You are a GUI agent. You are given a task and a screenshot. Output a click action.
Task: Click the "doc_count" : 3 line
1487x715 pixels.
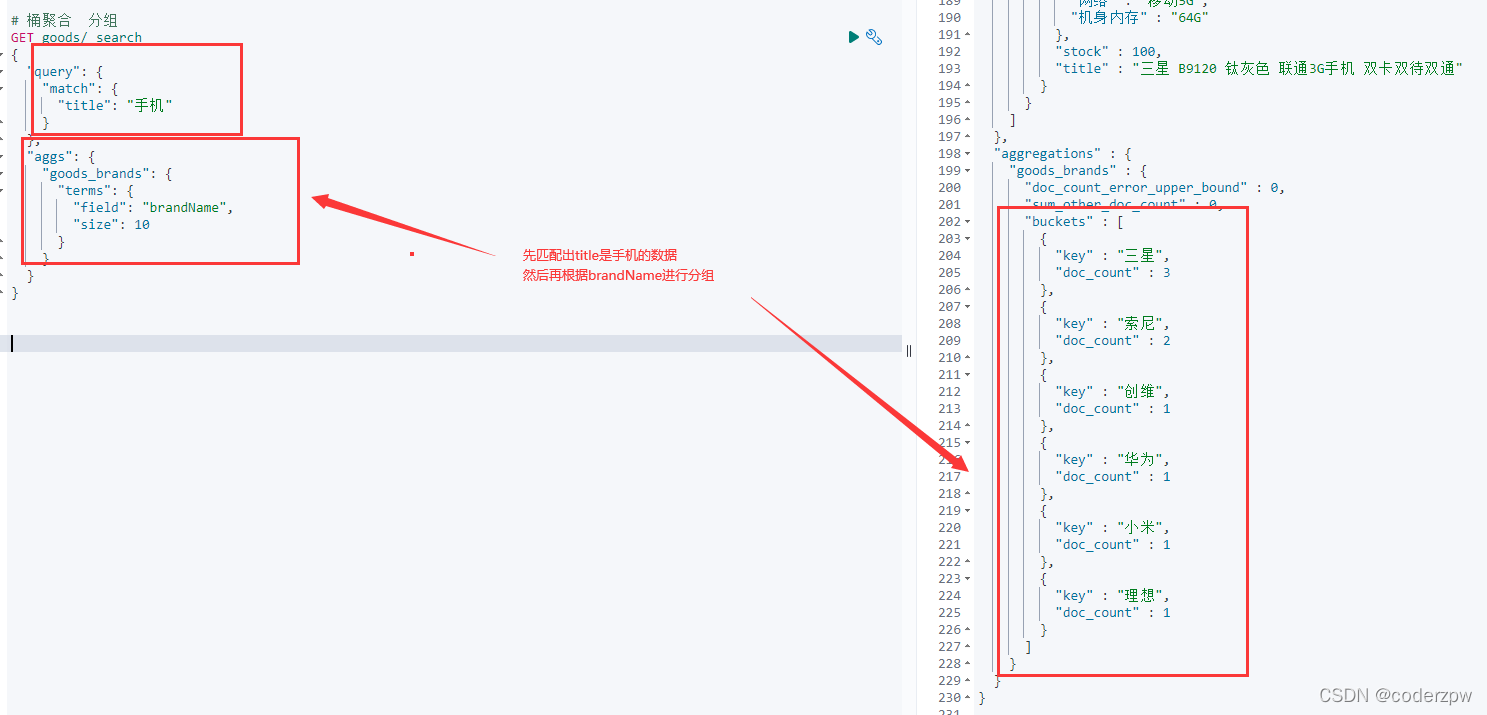pos(1112,273)
